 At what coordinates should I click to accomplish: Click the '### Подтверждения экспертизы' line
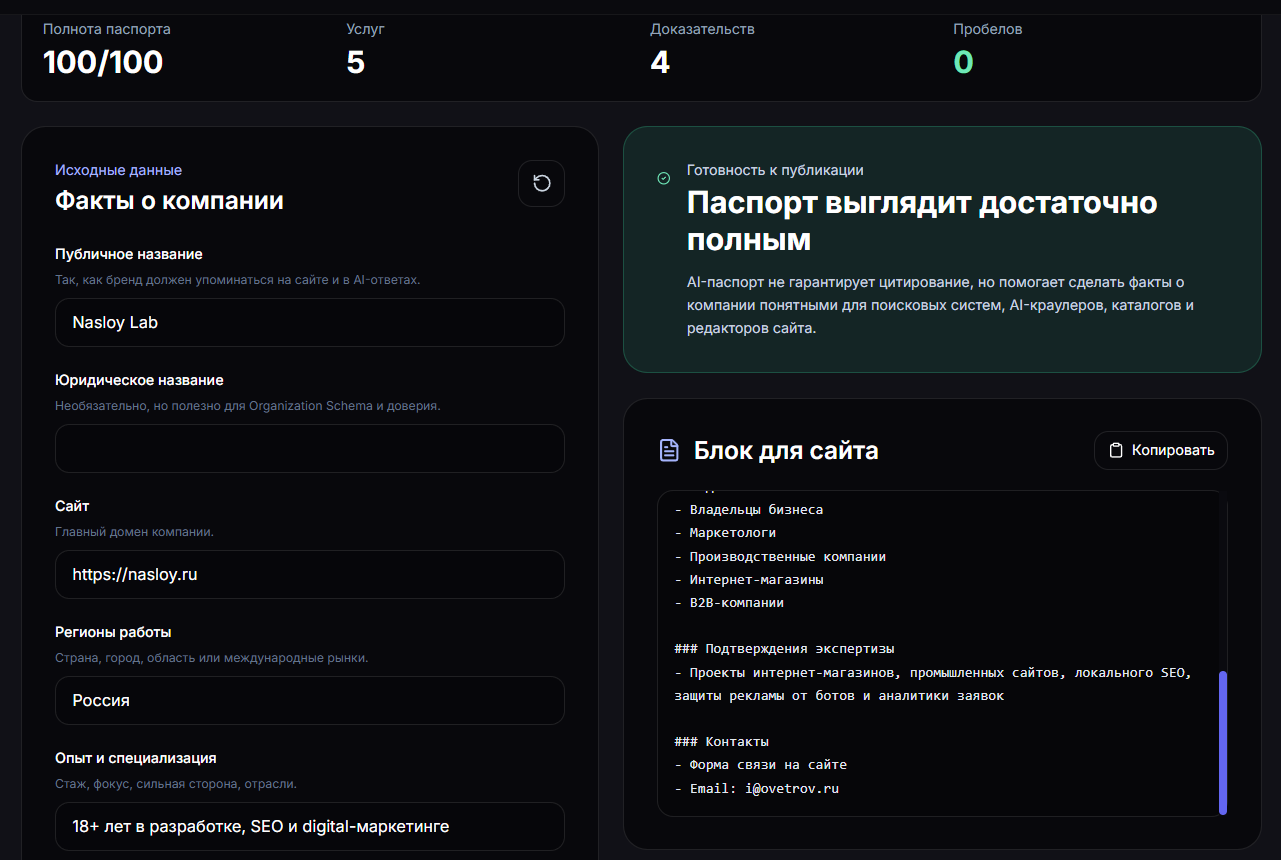[x=784, y=648]
